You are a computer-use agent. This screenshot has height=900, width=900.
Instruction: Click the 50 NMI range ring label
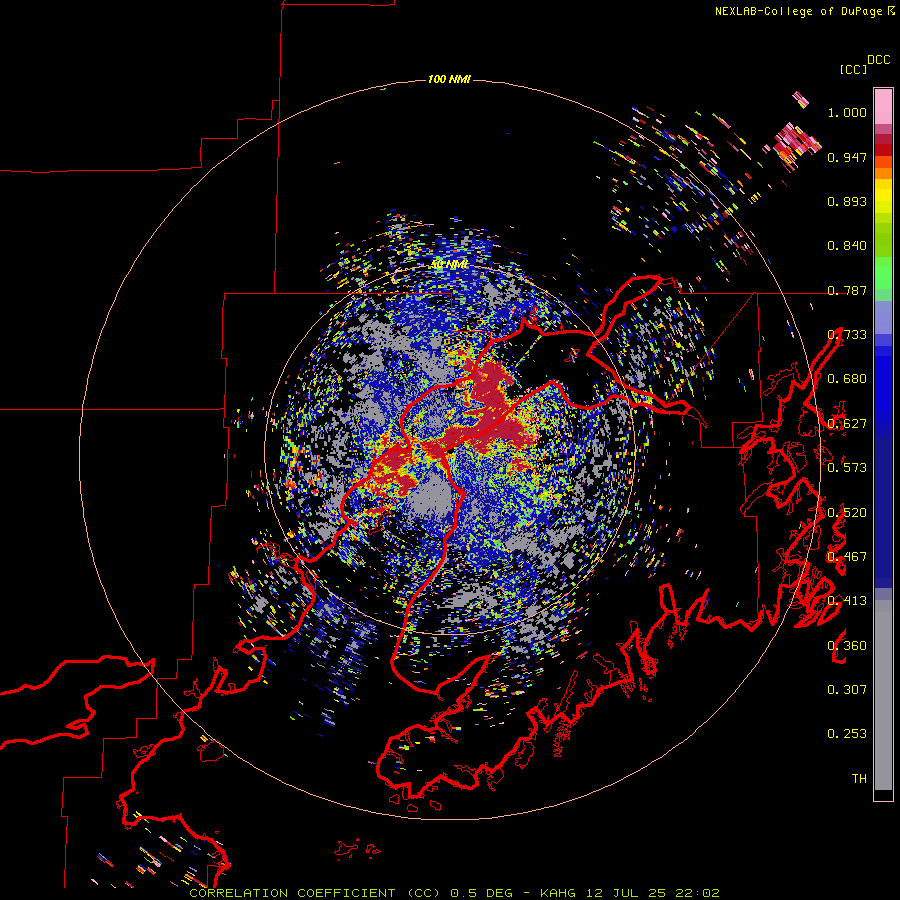coord(449,264)
